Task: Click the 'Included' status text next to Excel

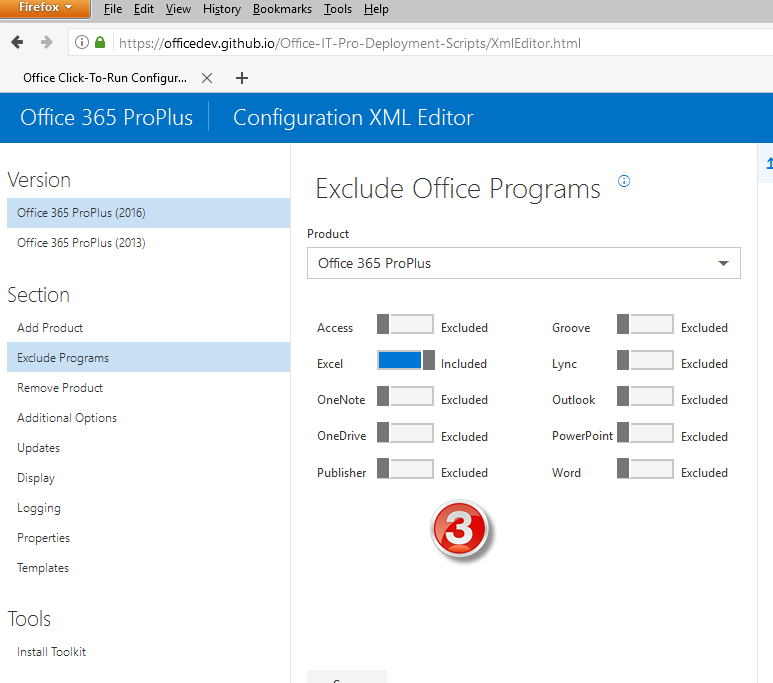Action: coord(464,364)
